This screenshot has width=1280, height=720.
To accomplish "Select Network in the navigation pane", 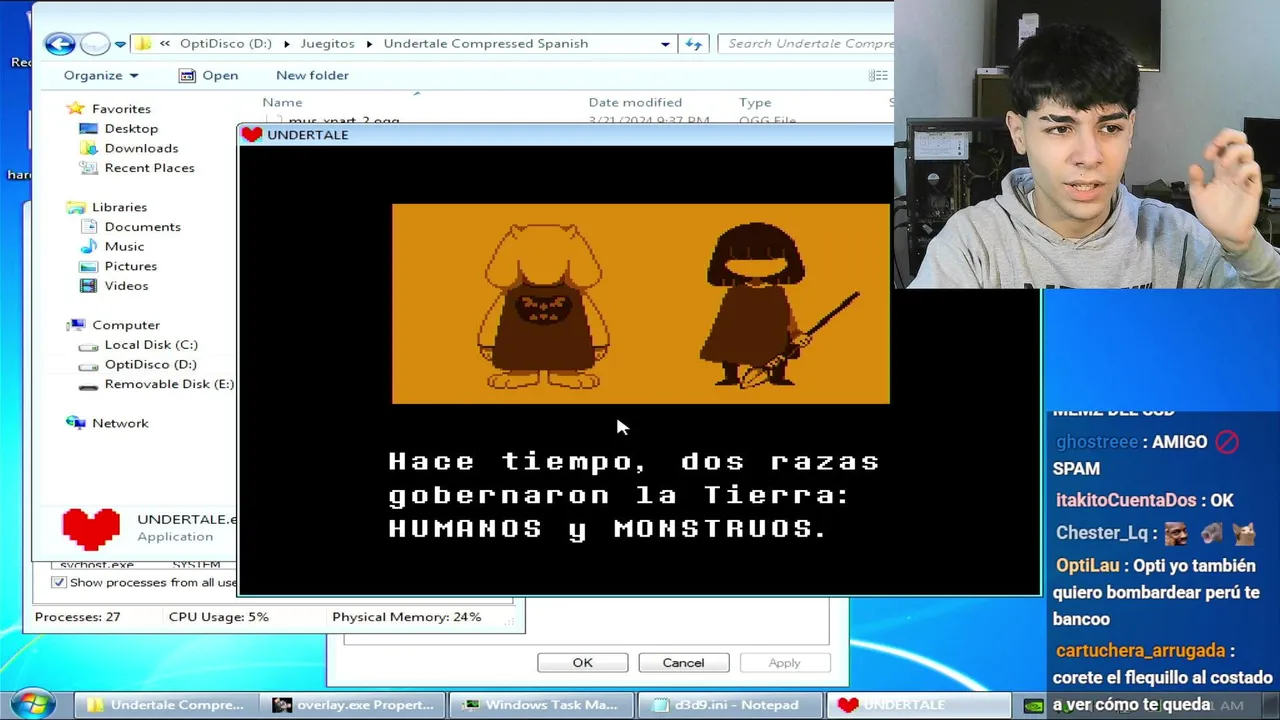I will pyautogui.click(x=120, y=423).
